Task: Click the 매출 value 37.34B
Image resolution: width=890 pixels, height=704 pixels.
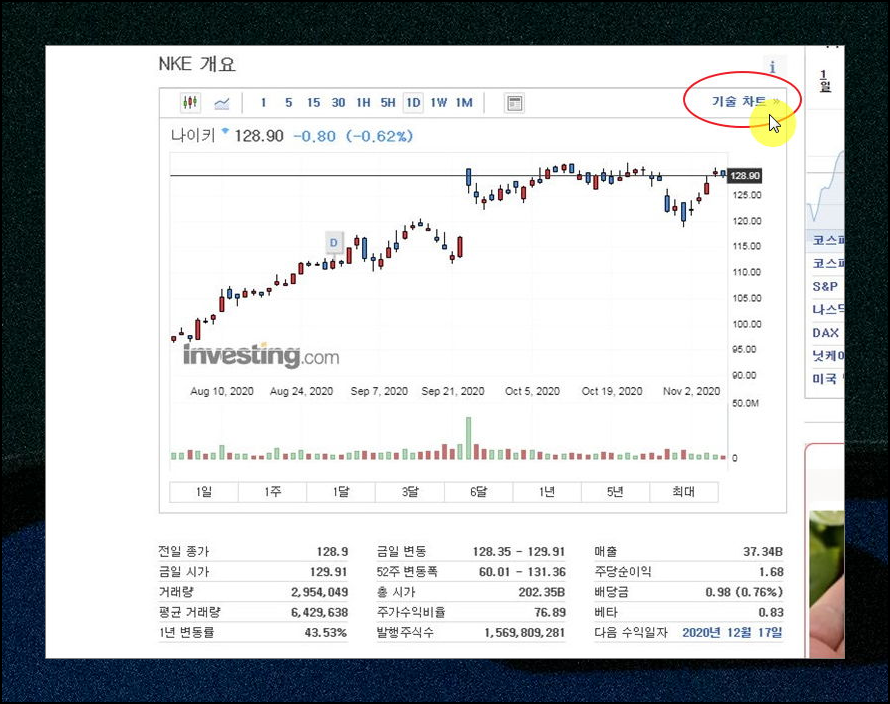Action: pyautogui.click(x=763, y=552)
